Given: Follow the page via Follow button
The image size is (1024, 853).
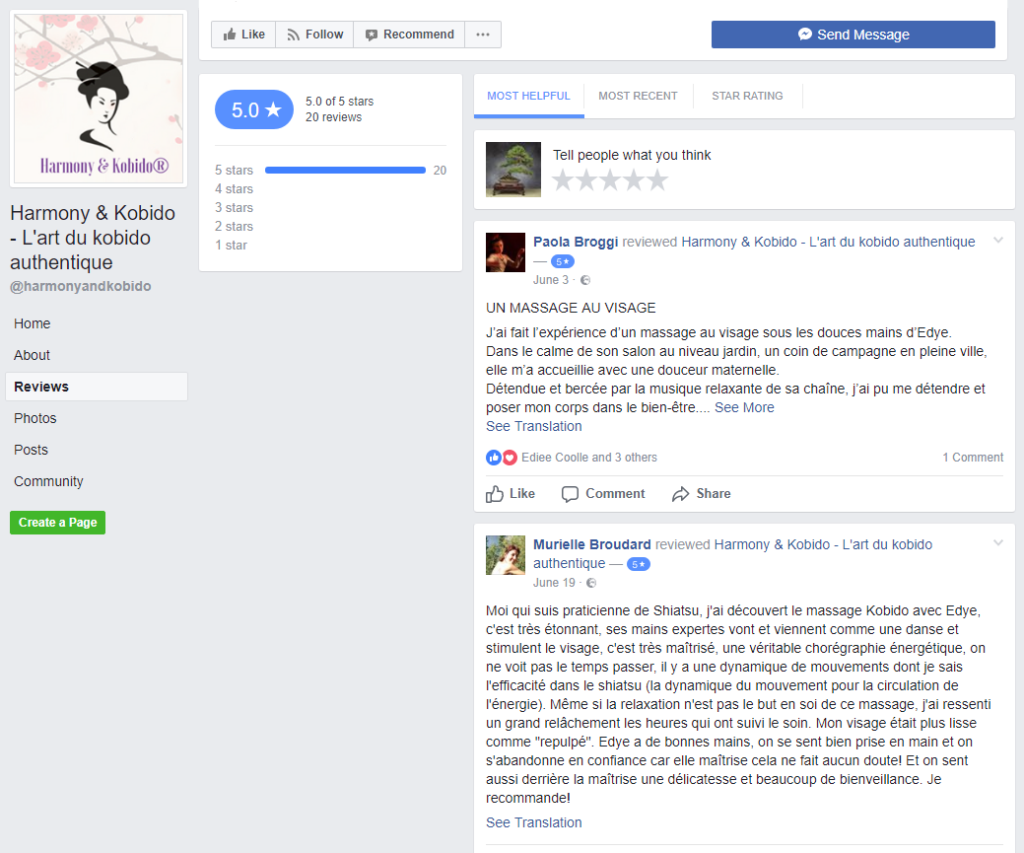Looking at the screenshot, I should tap(314, 34).
